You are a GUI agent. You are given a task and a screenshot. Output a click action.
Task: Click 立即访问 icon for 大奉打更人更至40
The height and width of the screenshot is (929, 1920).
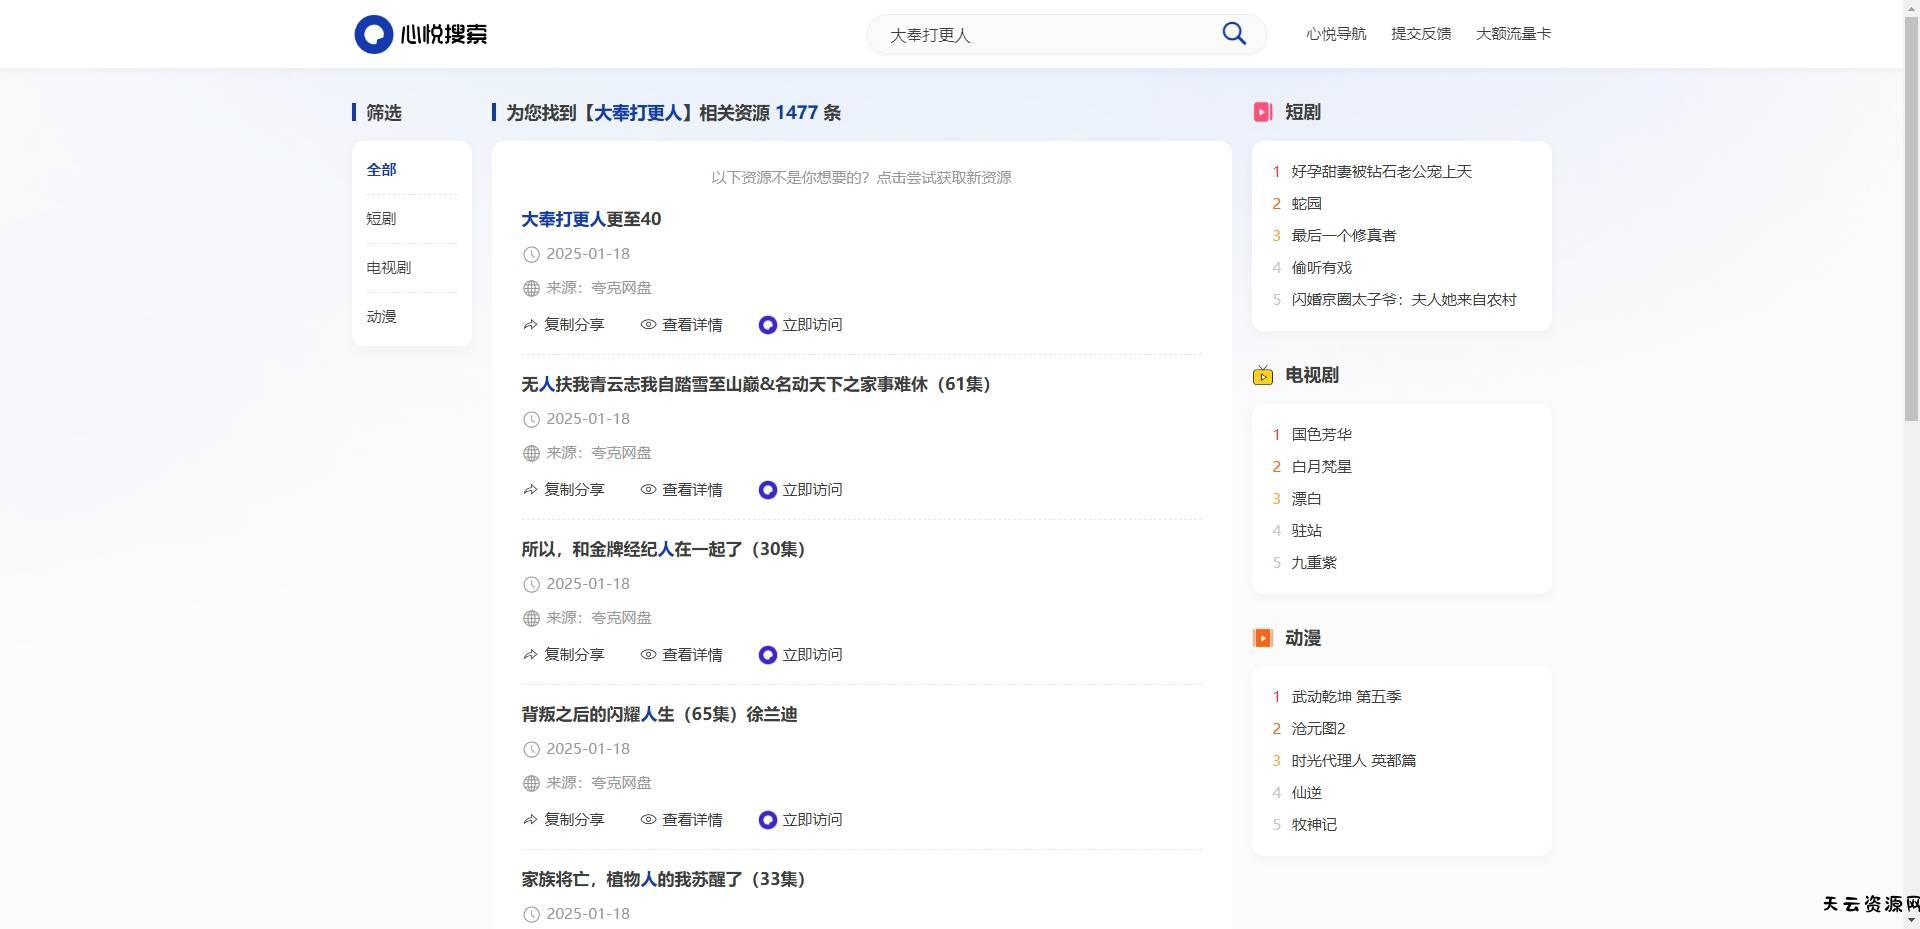(x=767, y=325)
